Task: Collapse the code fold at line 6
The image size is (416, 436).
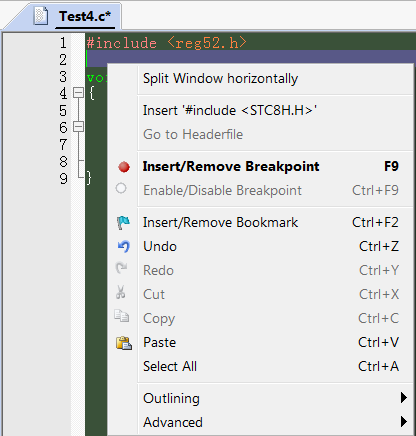Action: point(78,126)
